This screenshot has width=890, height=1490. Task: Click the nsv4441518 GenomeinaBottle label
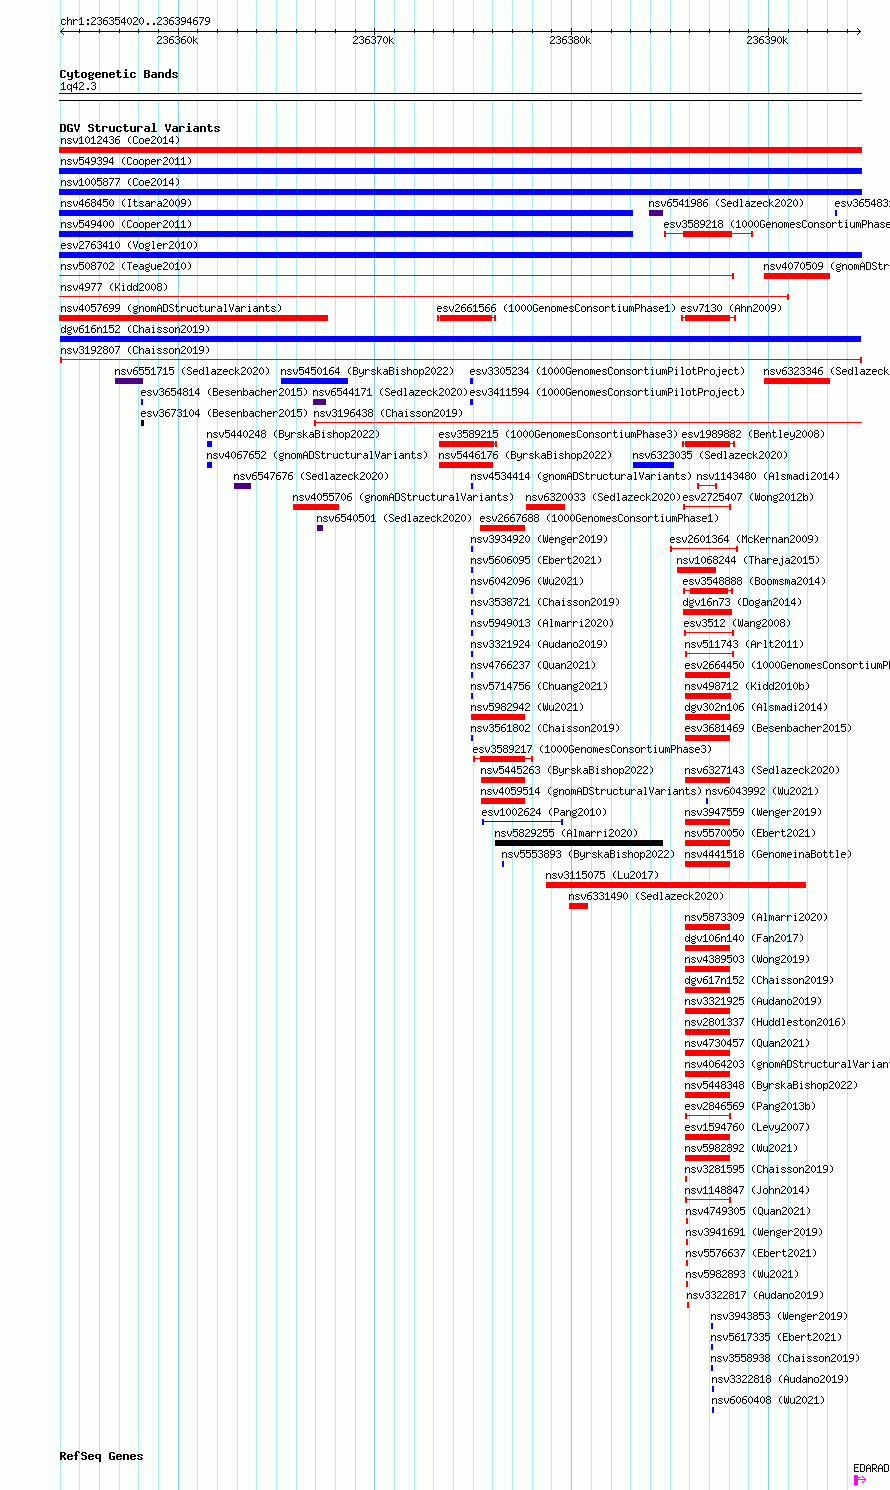coord(769,854)
